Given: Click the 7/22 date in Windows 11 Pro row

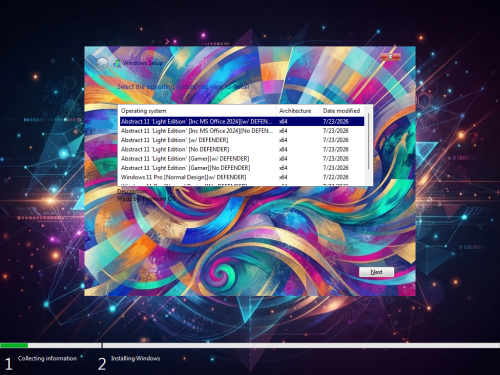Looking at the screenshot, I should 336,177.
